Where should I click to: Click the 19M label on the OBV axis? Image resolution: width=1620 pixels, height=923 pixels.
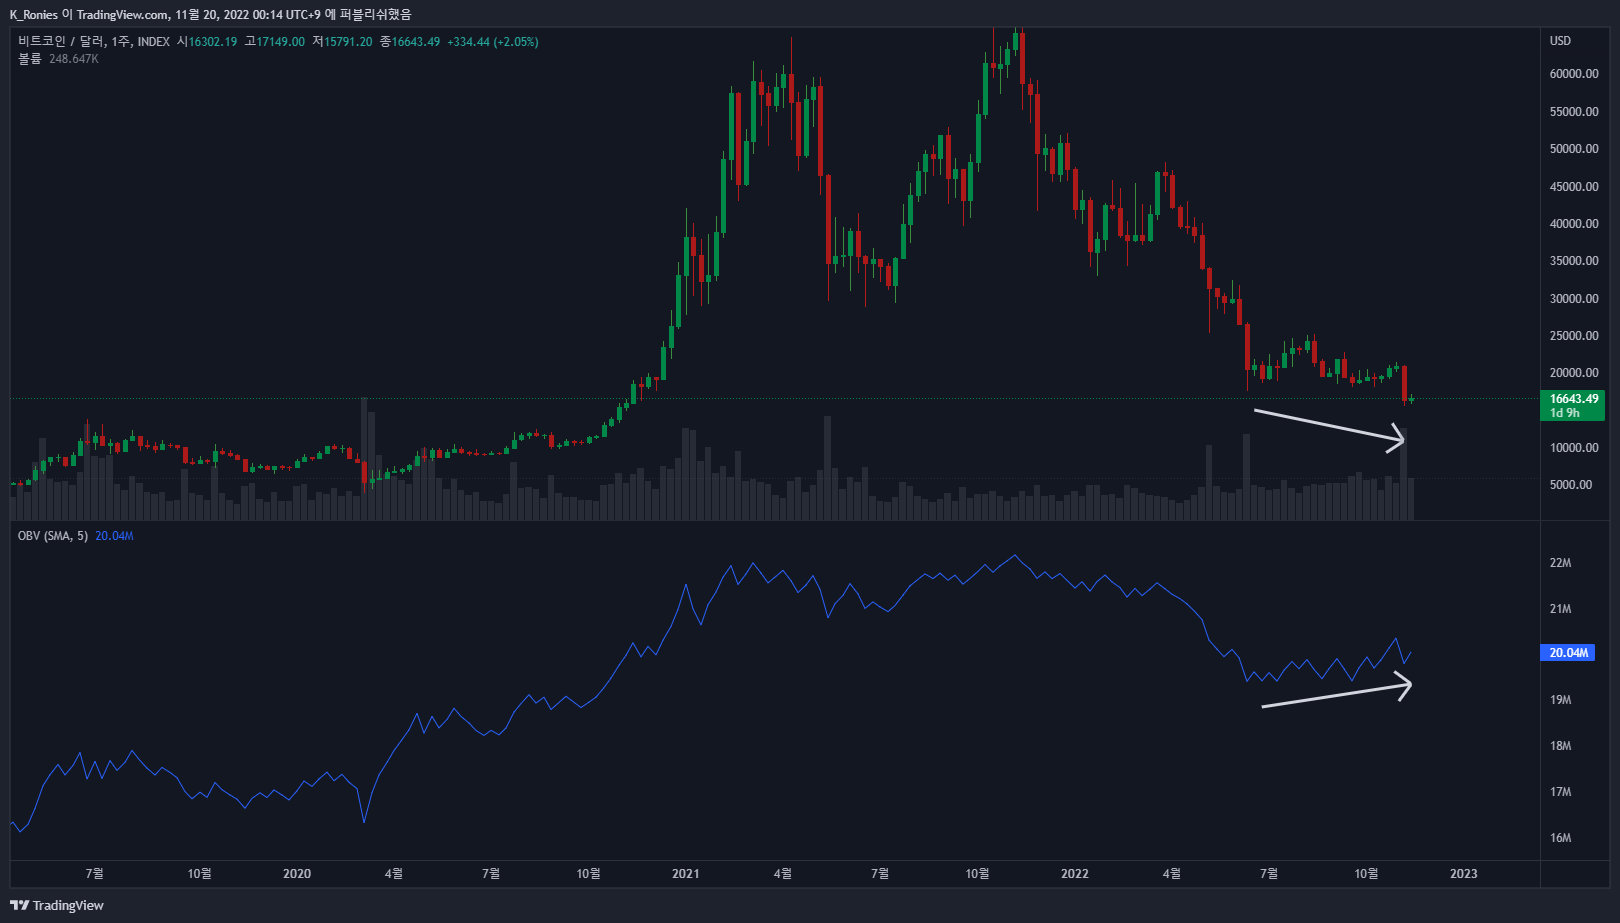(1560, 700)
